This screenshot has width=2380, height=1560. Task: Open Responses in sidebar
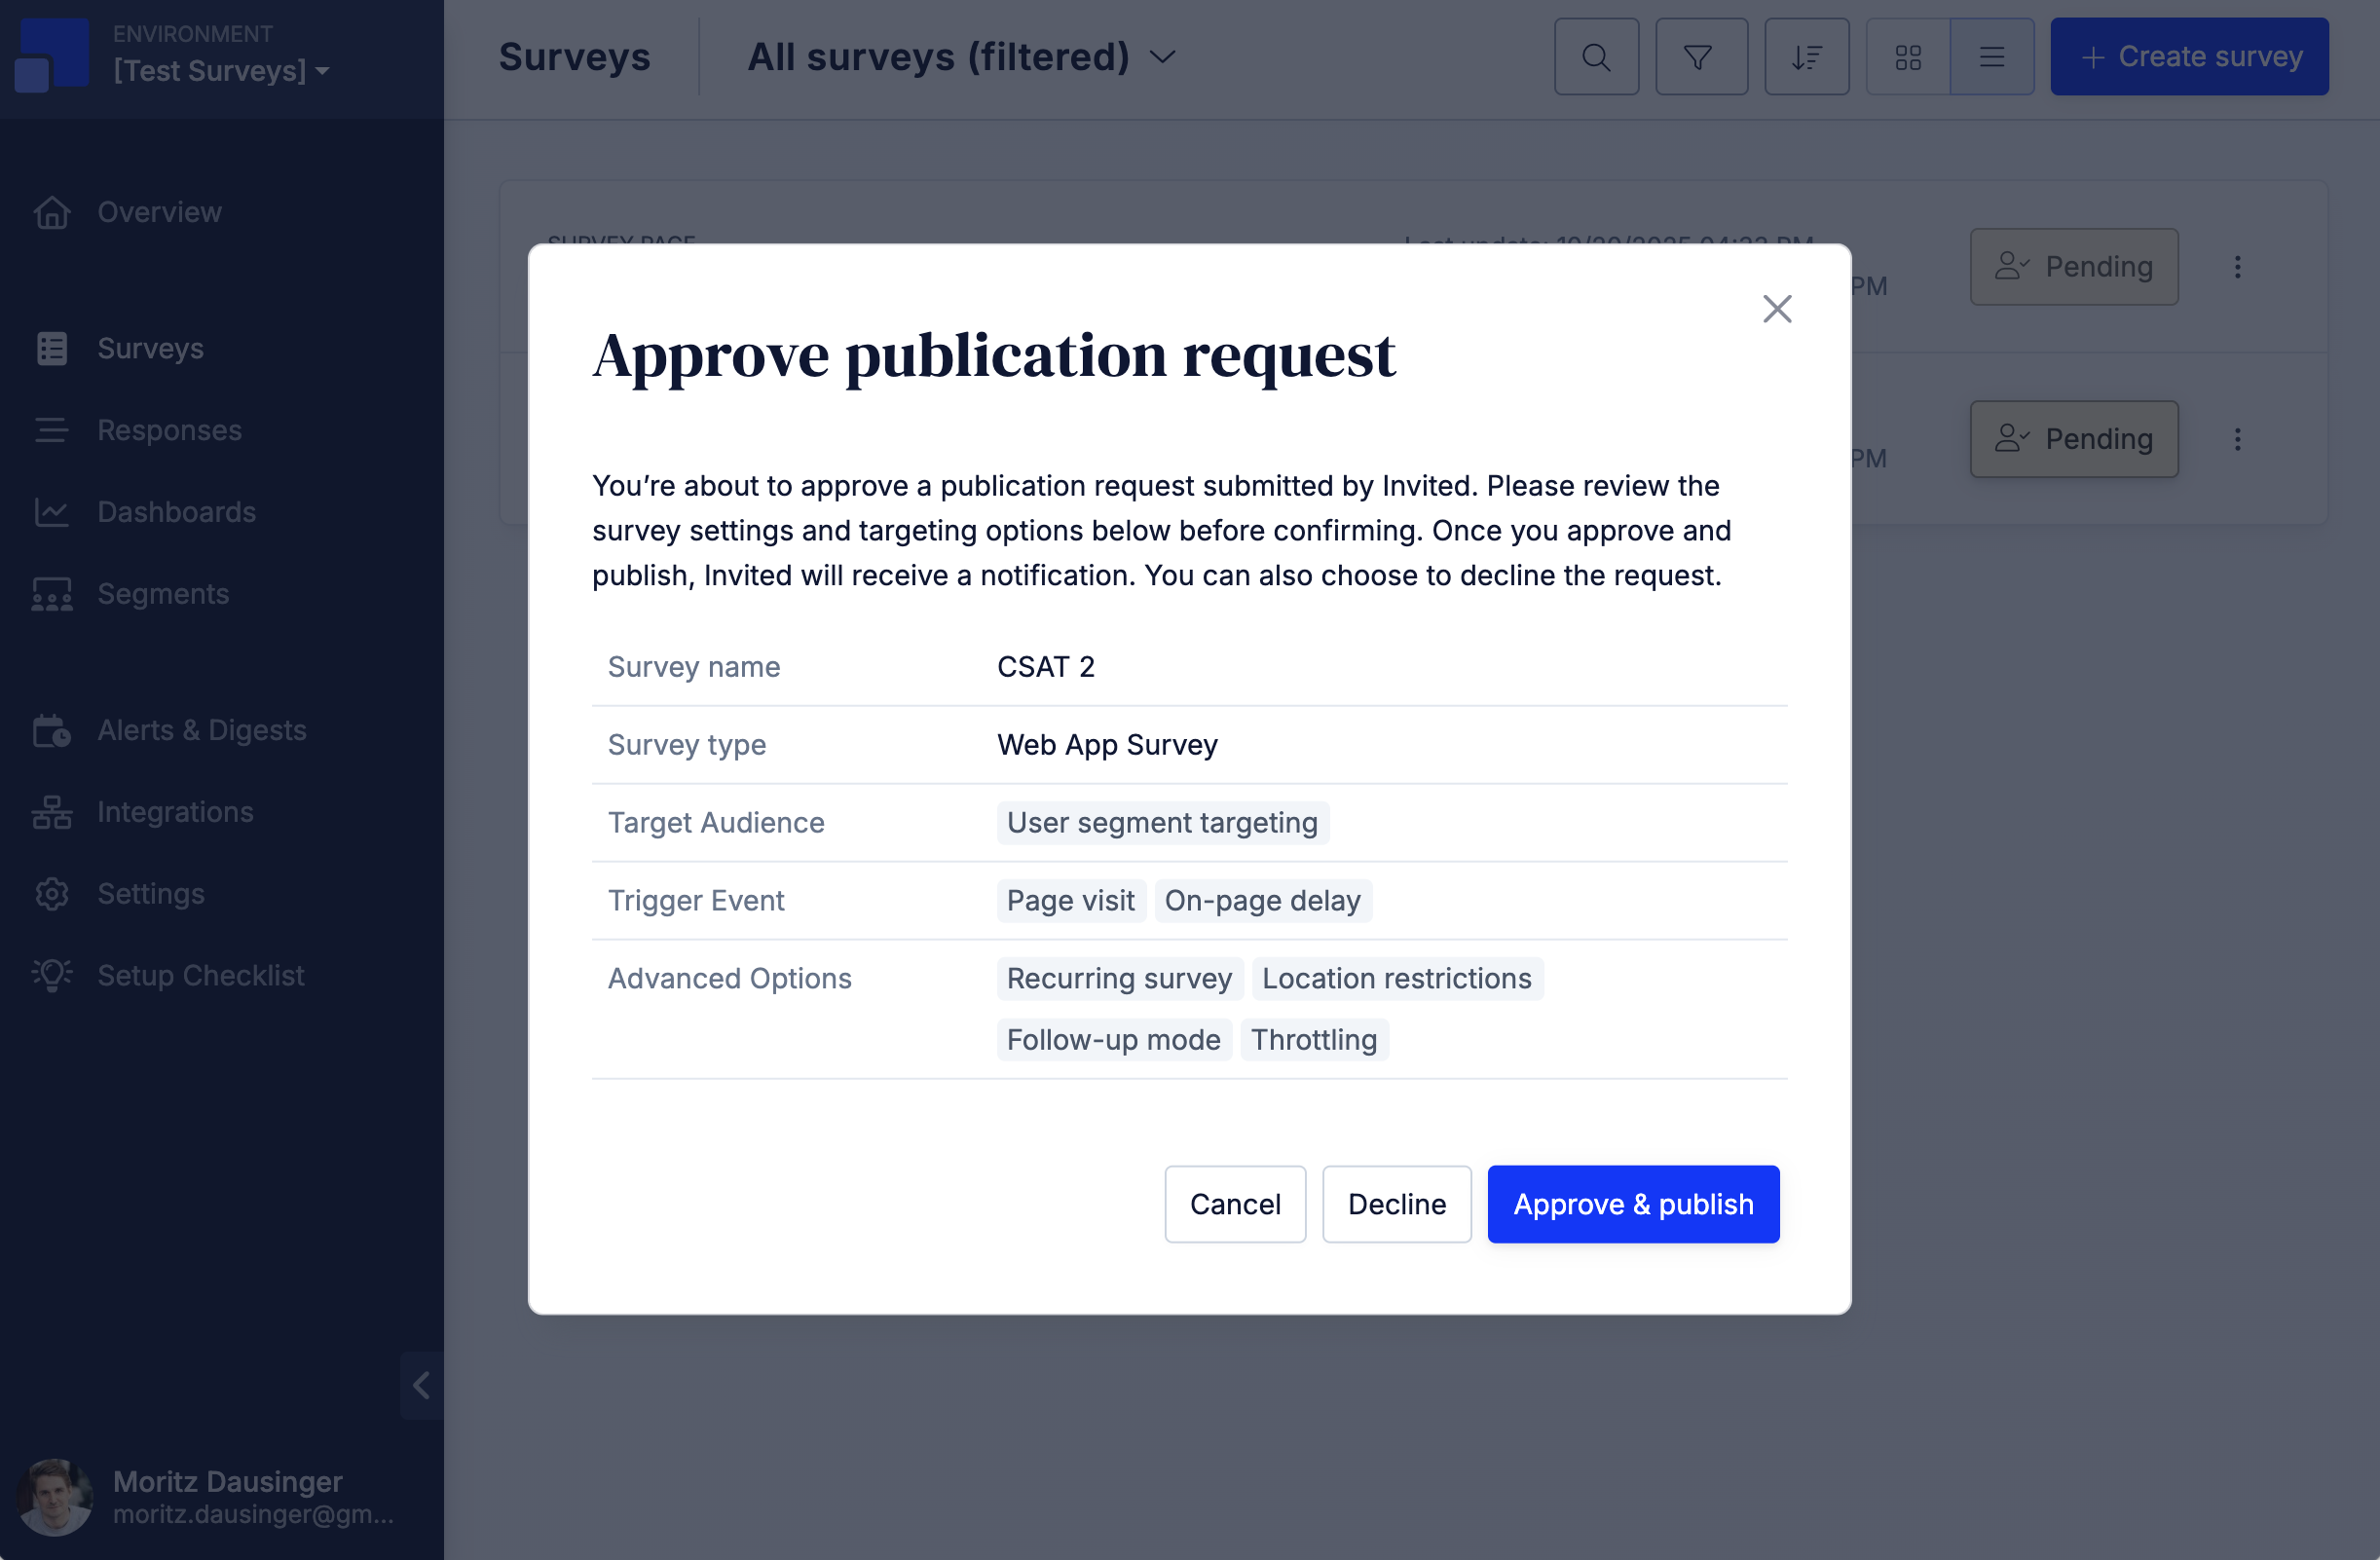(x=169, y=430)
